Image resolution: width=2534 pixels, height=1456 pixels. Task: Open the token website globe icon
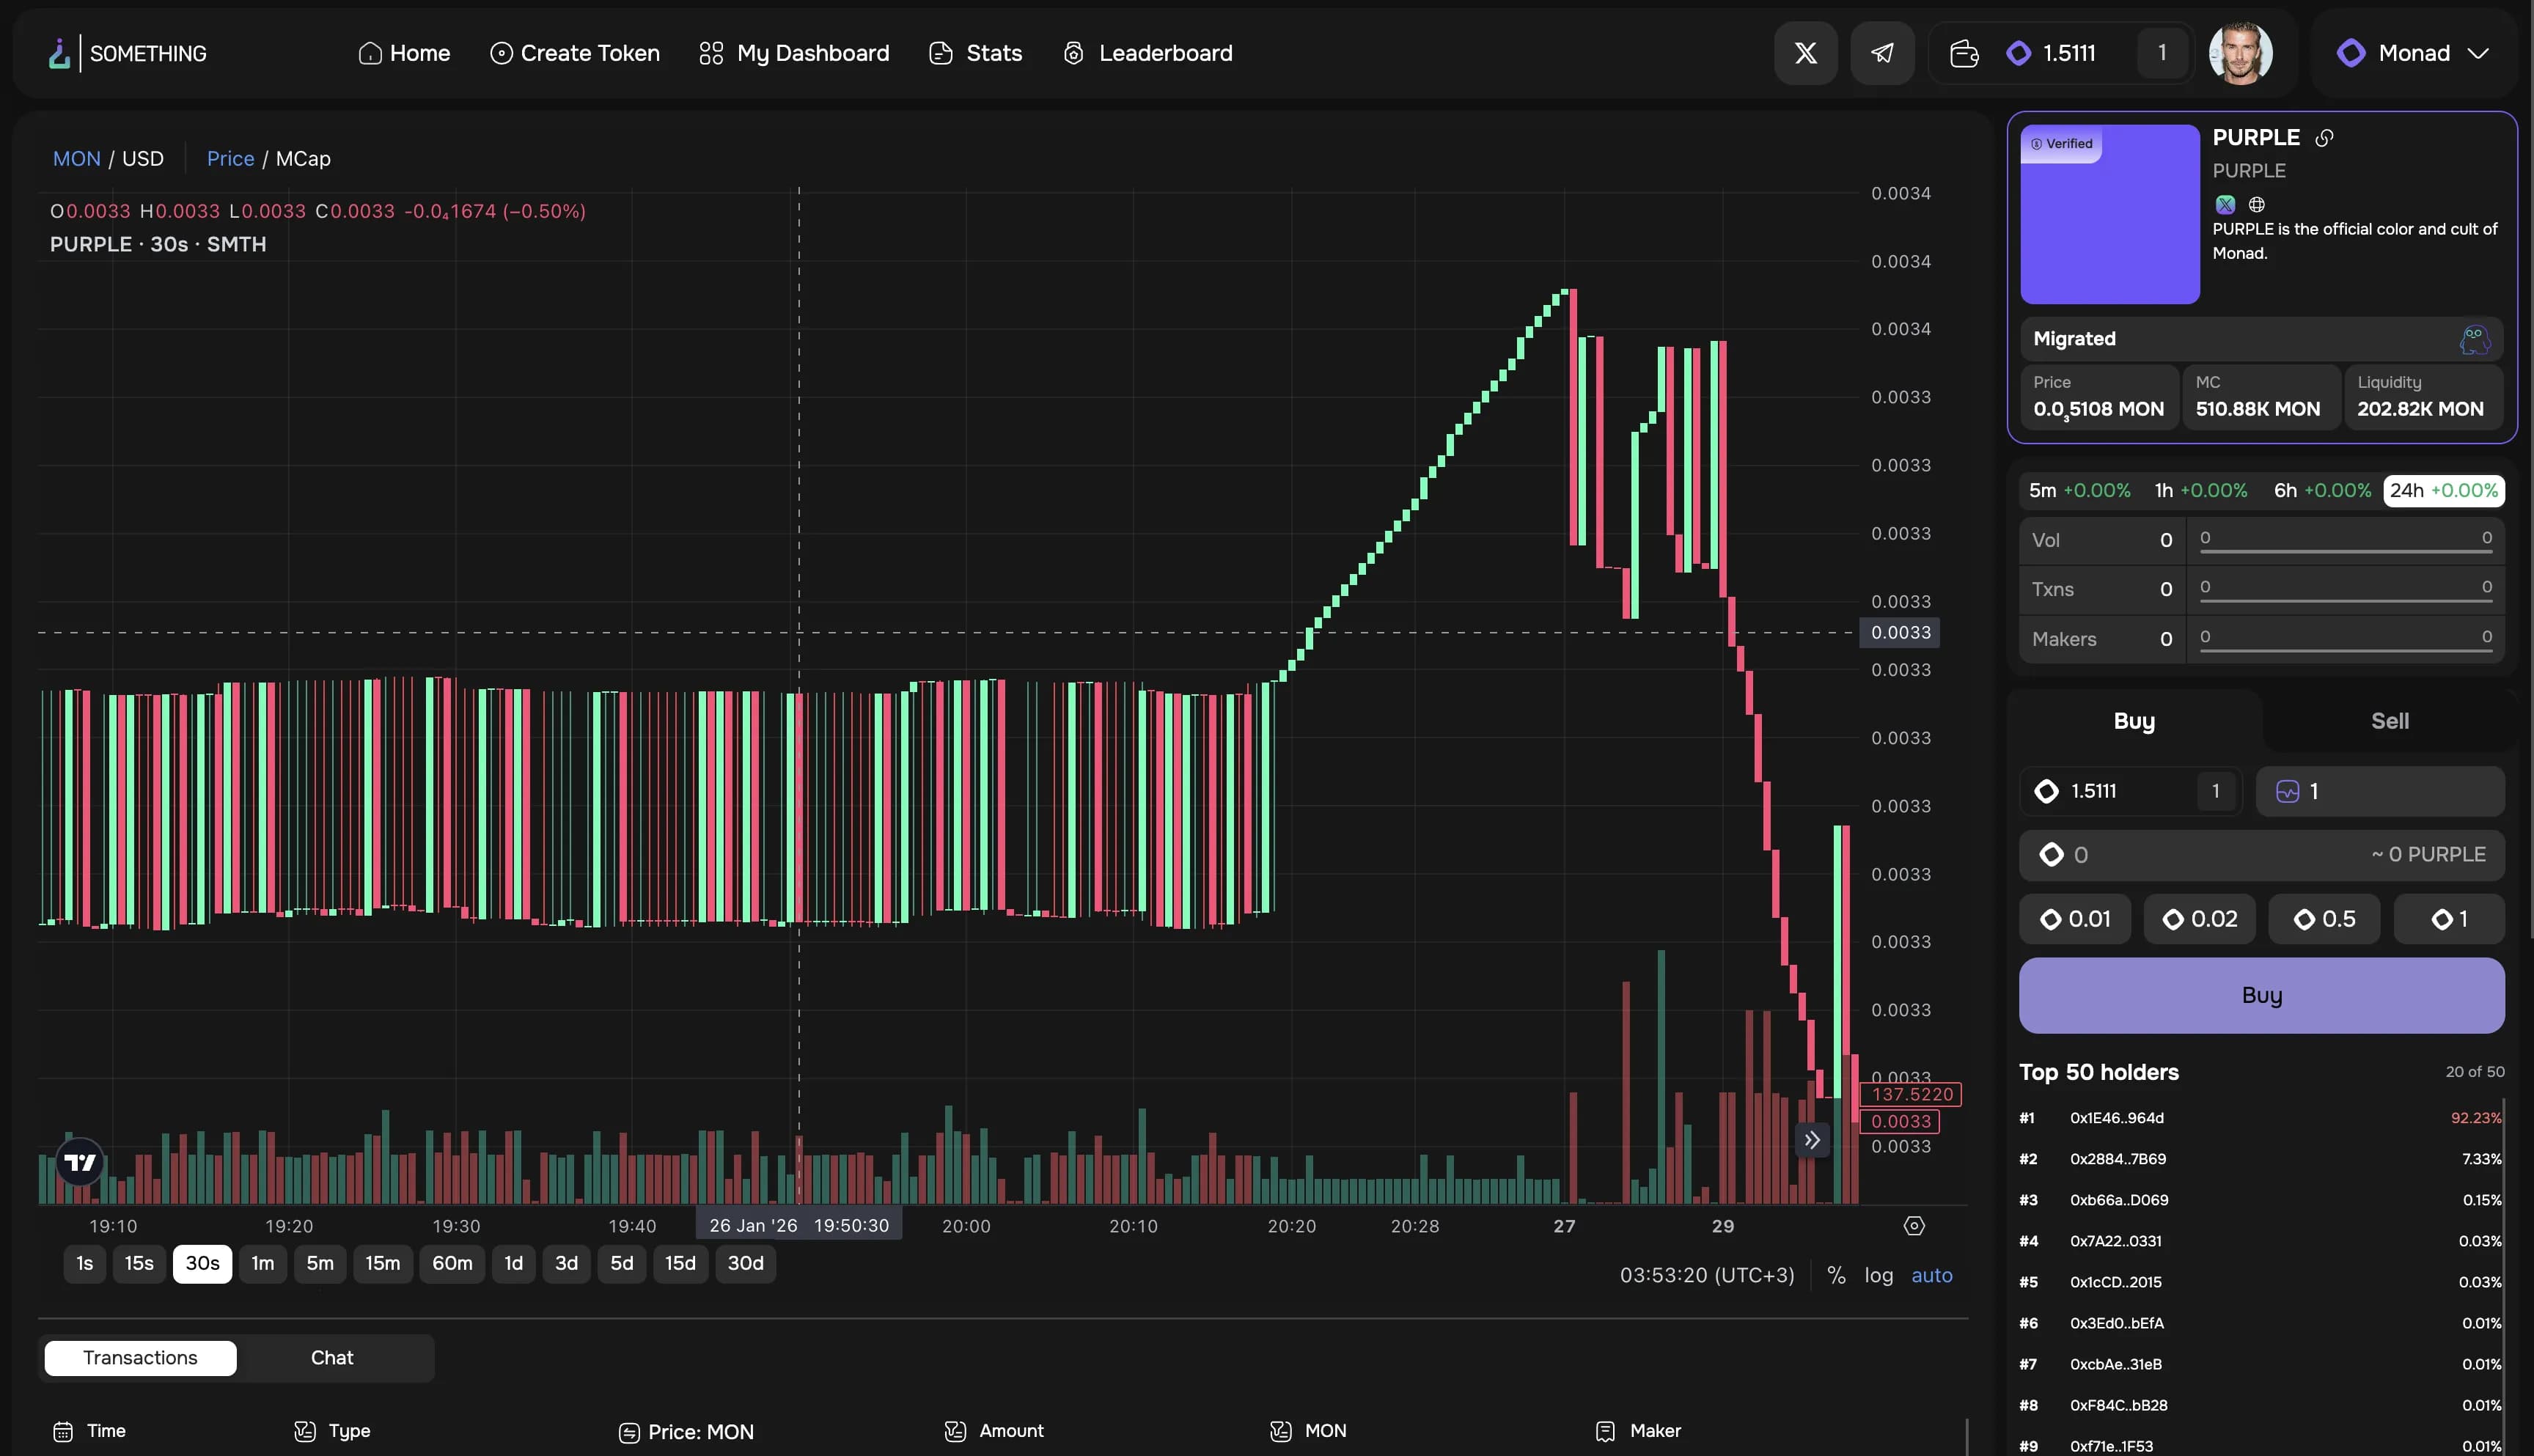click(x=2256, y=204)
